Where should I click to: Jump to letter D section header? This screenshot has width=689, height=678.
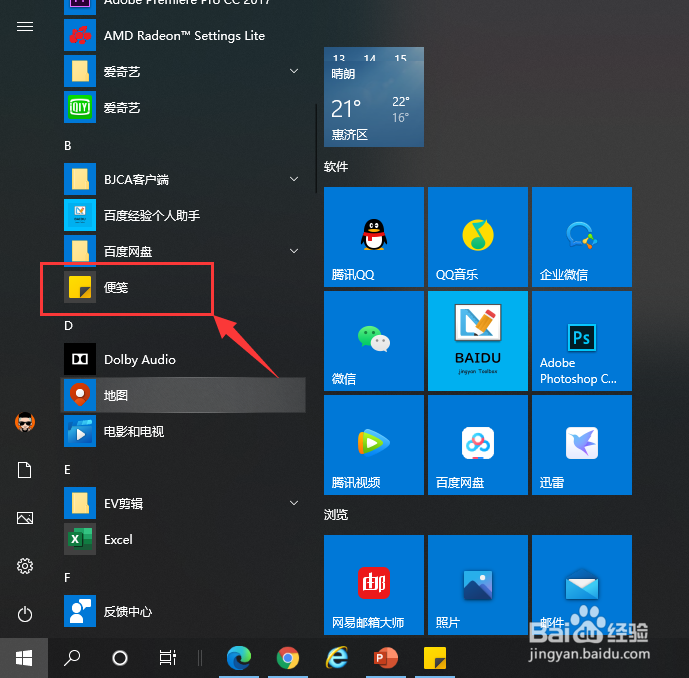point(68,326)
